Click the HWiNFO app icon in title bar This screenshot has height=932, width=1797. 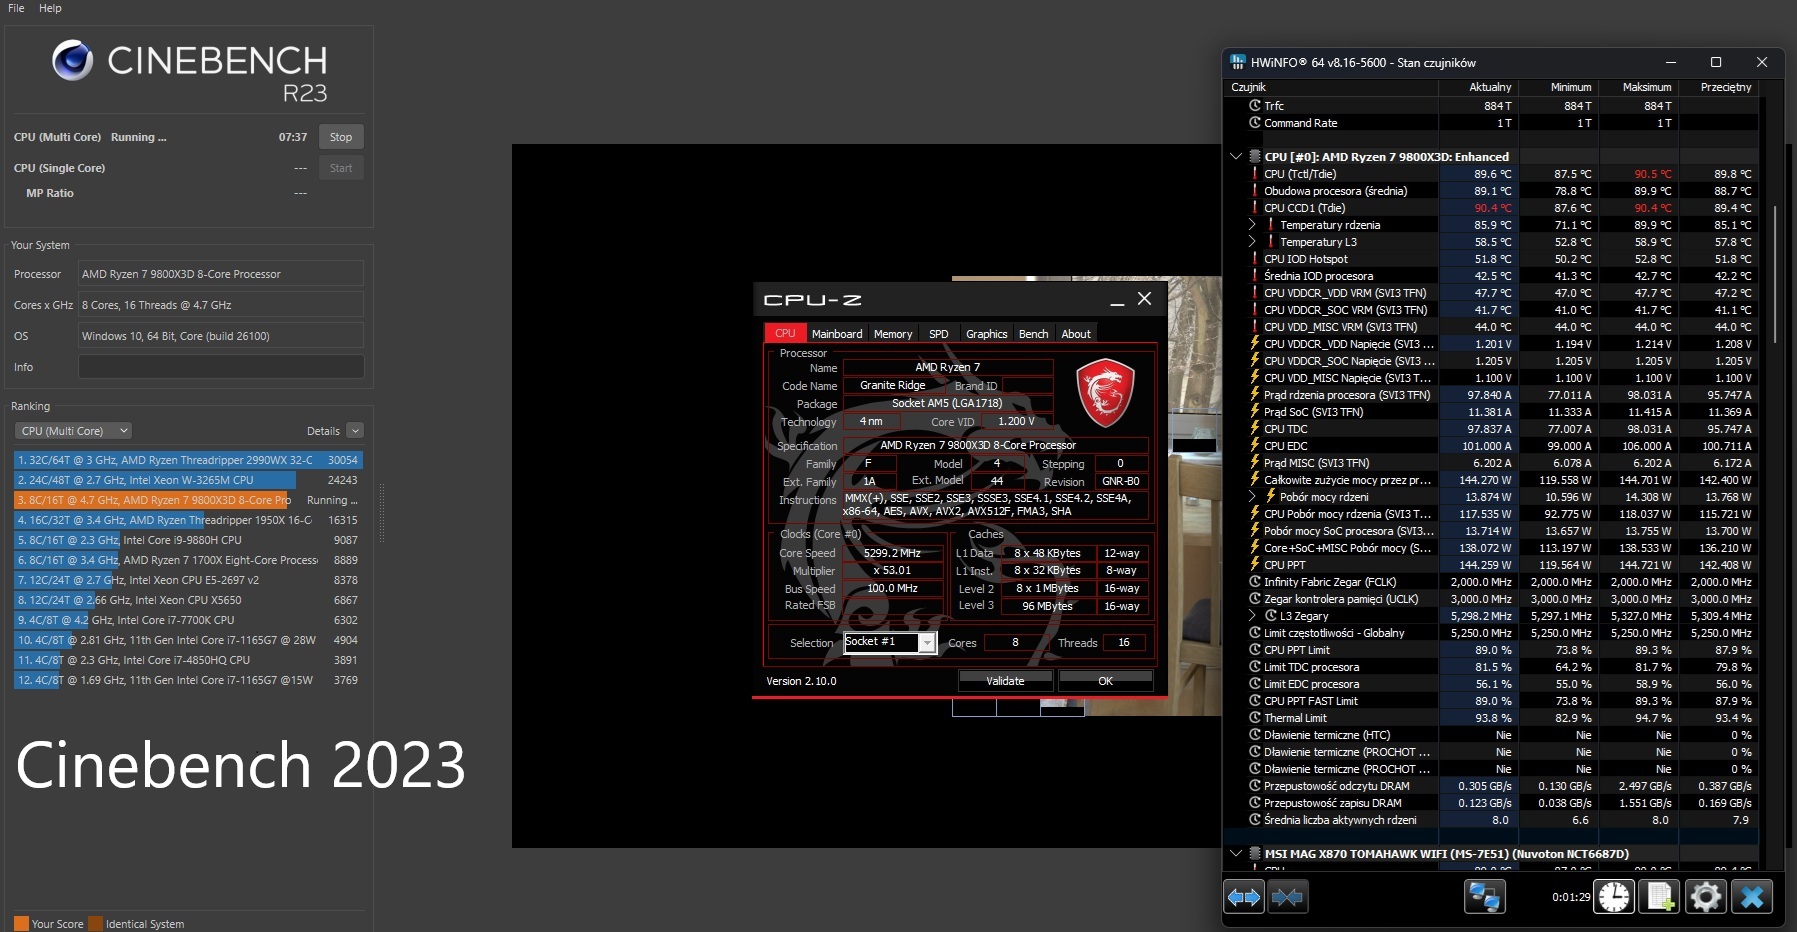point(1238,62)
